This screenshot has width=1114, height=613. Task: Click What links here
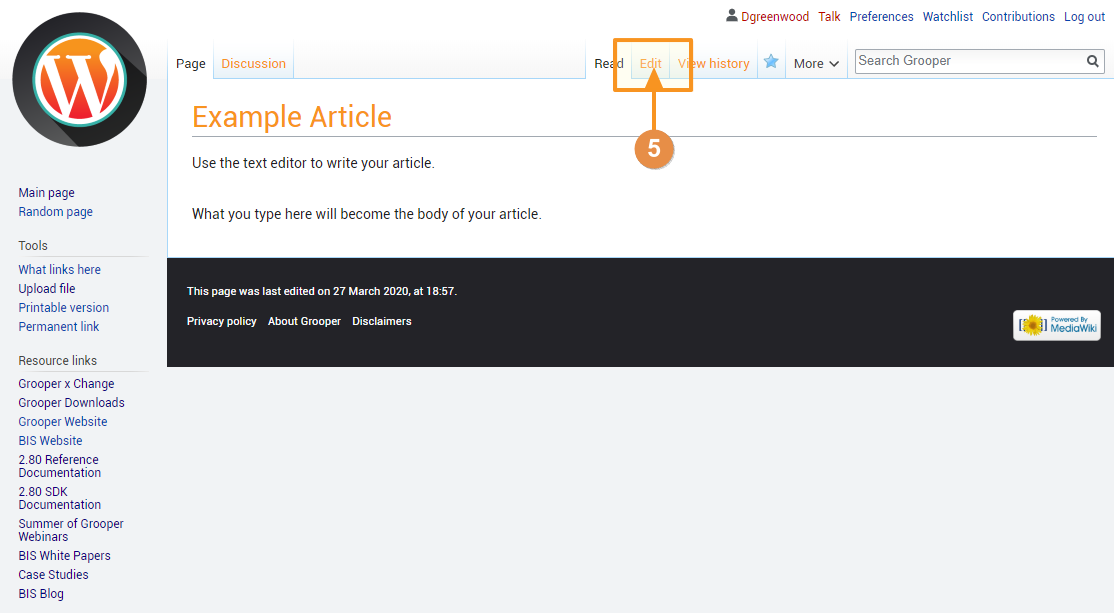60,269
